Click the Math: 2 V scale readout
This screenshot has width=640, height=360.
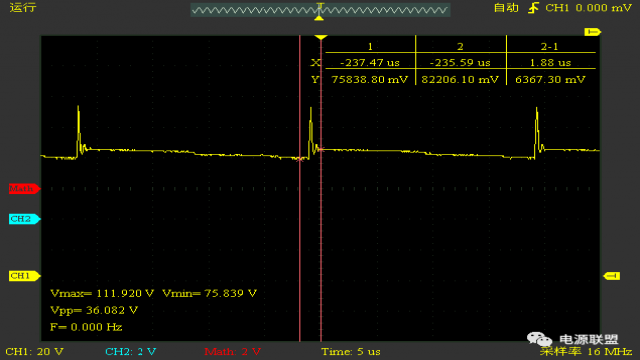[232, 351]
